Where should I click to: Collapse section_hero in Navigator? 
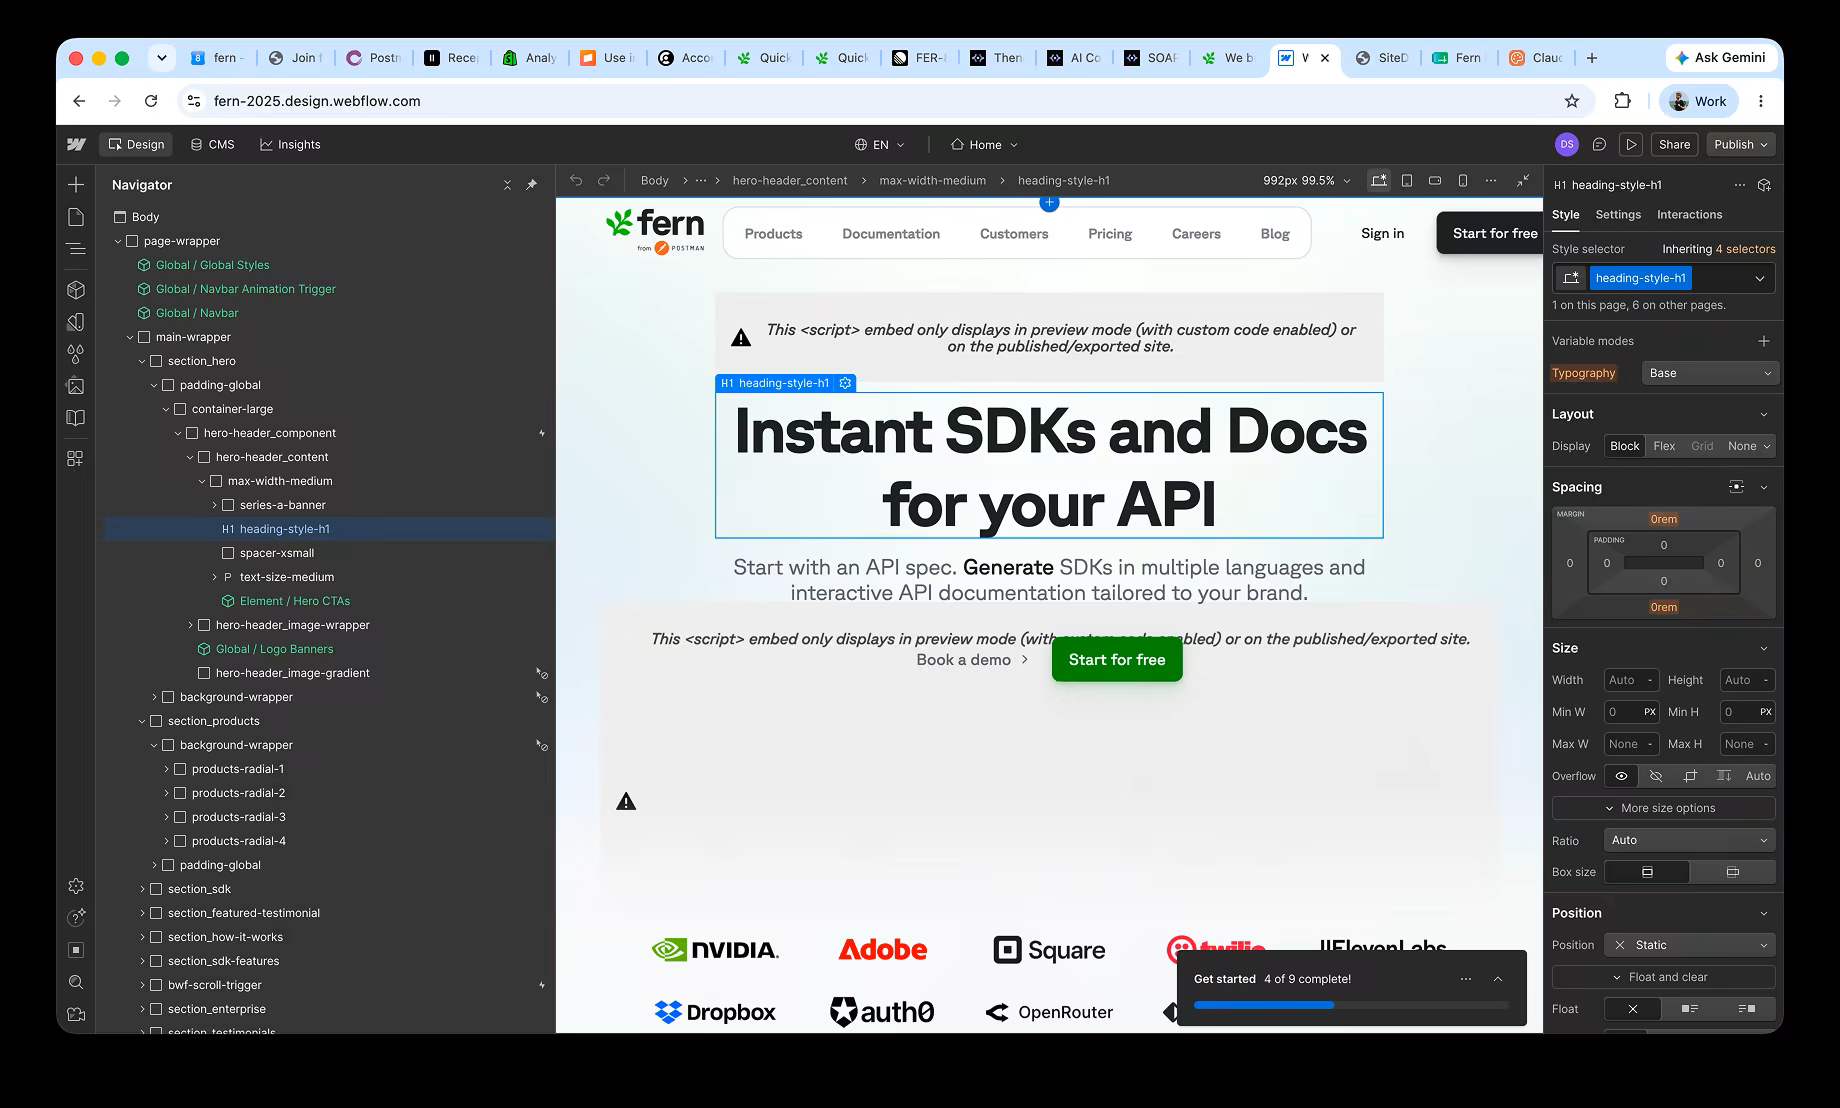[142, 361]
